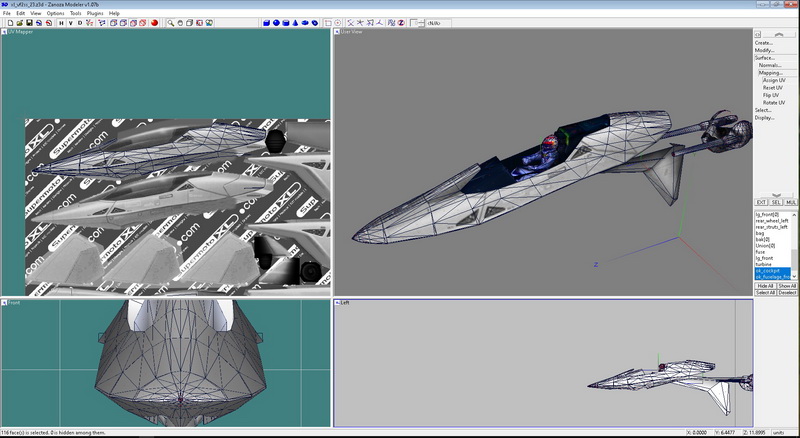Expand the Modify... command group
800x438 pixels.
[764, 51]
